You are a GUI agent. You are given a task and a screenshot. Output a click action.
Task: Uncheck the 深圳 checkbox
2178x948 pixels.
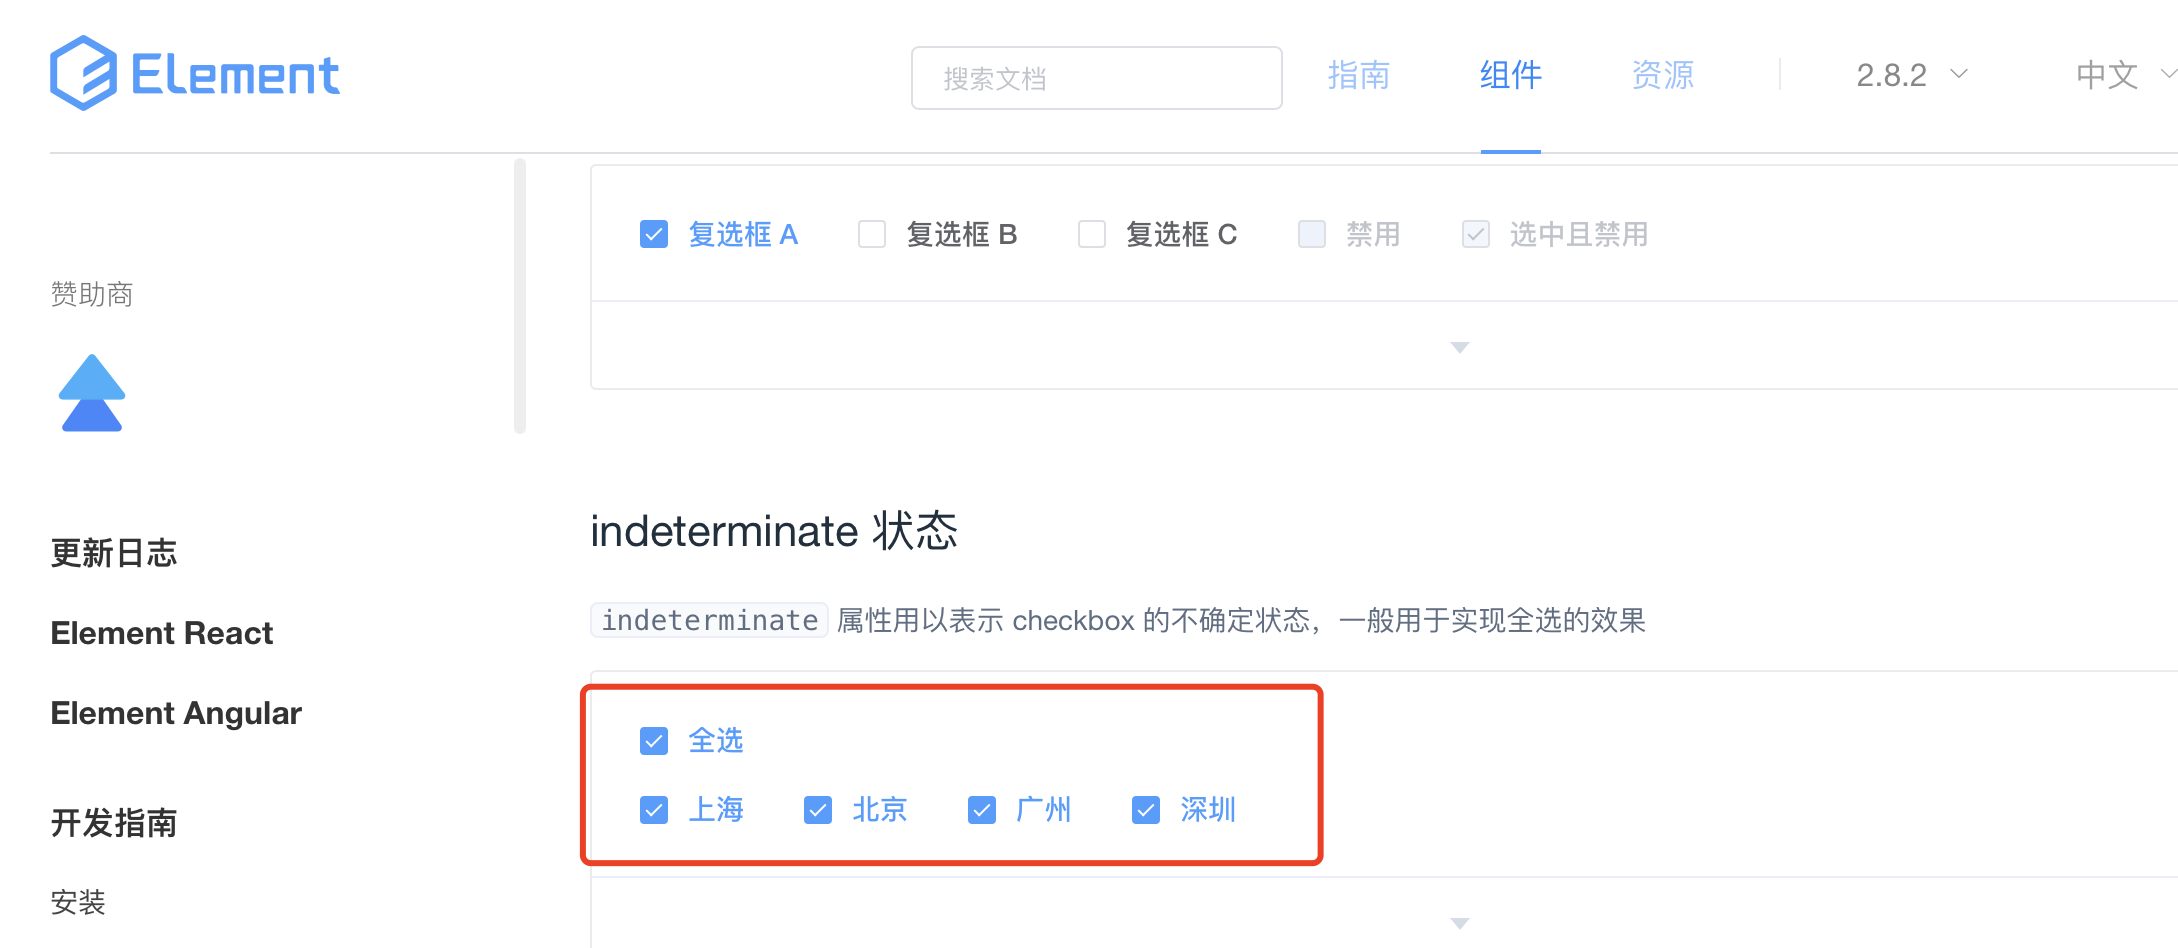click(1146, 810)
